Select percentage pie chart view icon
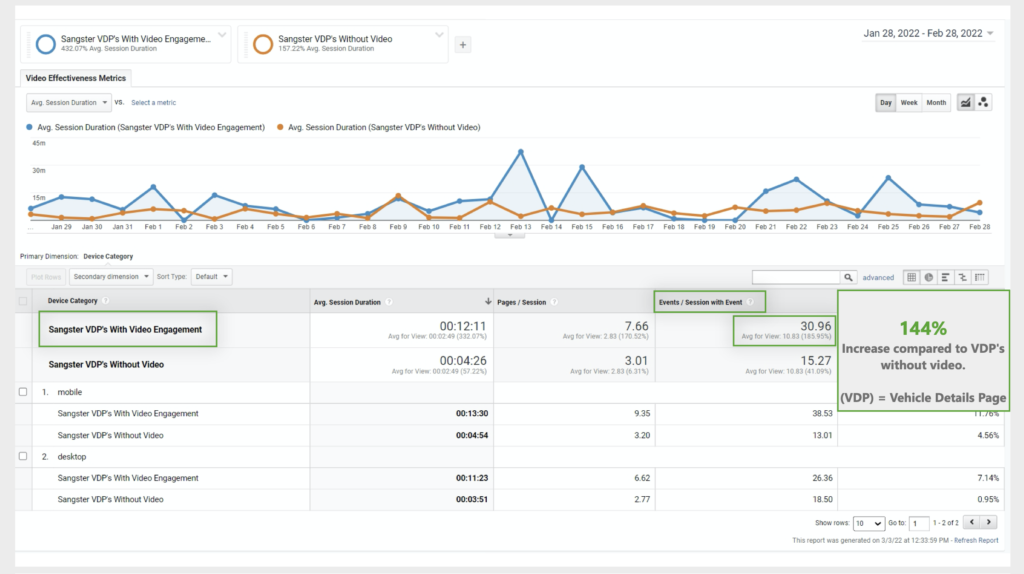Screen dimensions: 1024x574 click(929, 278)
